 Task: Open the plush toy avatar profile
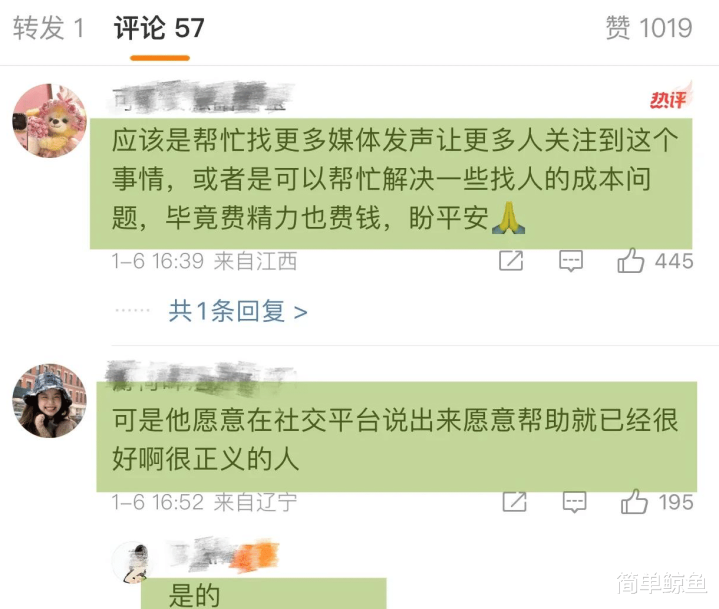click(50, 121)
